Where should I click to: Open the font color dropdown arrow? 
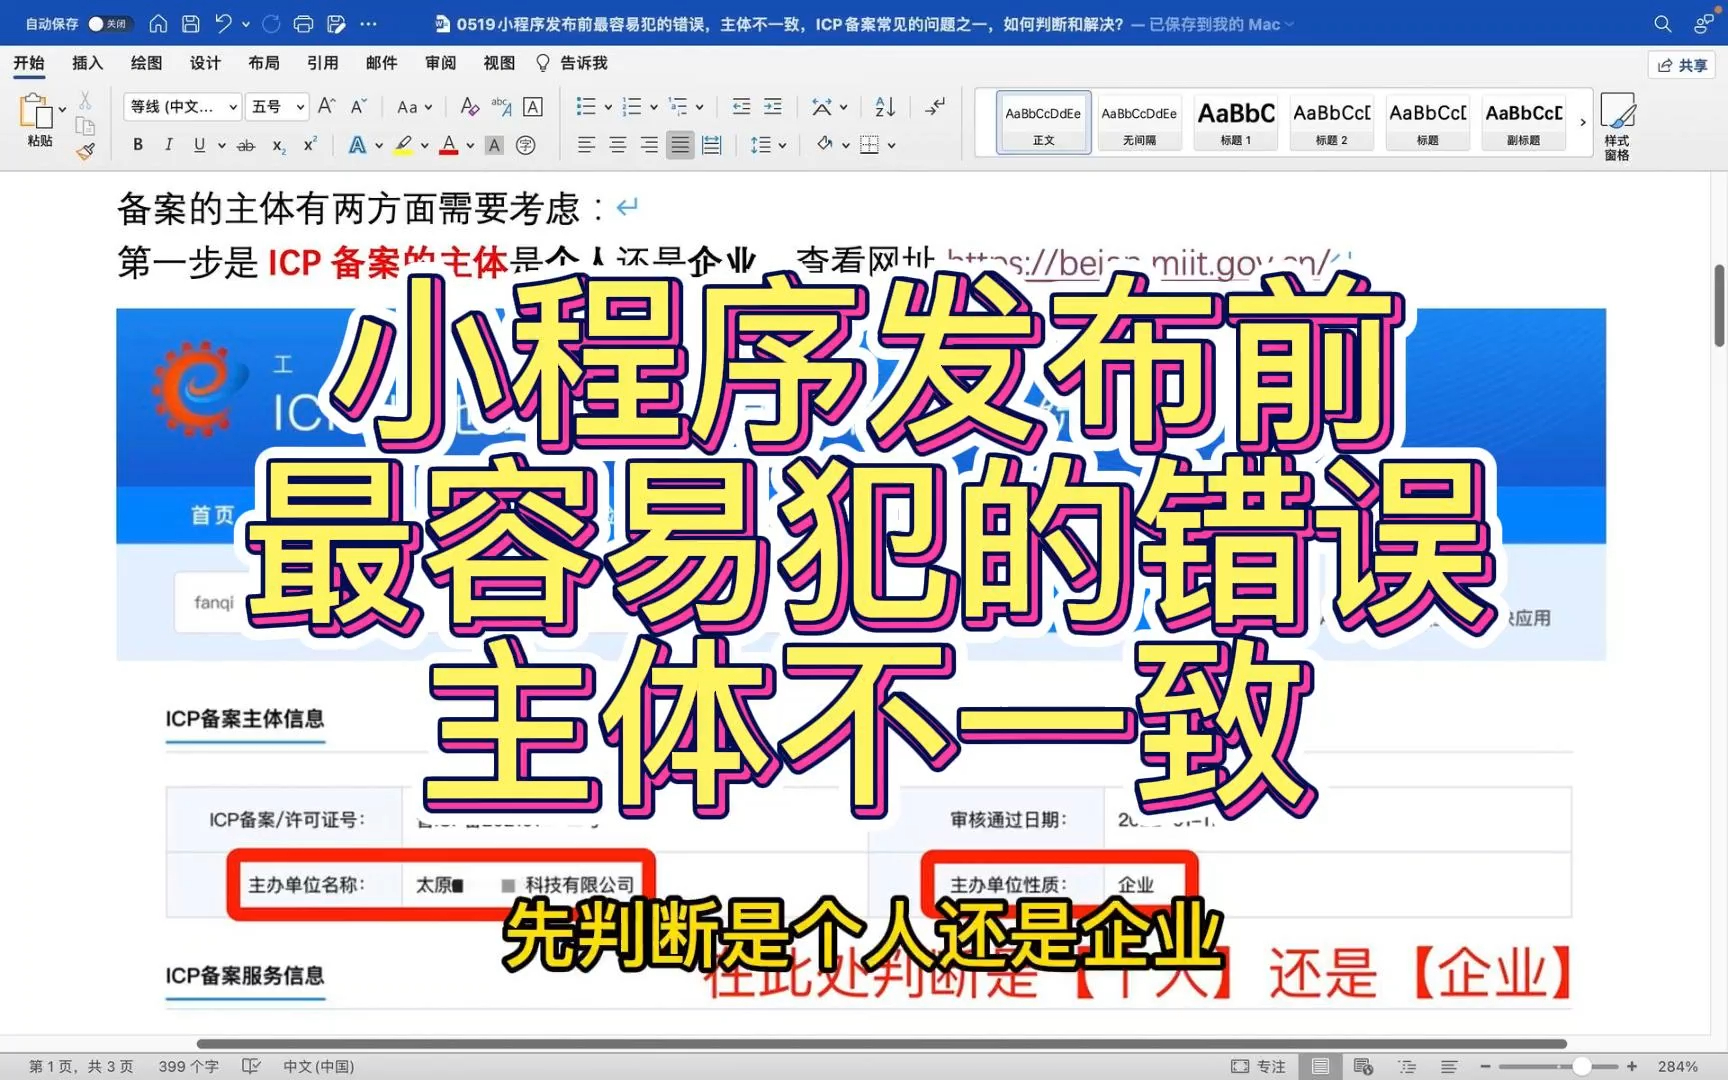click(x=470, y=146)
